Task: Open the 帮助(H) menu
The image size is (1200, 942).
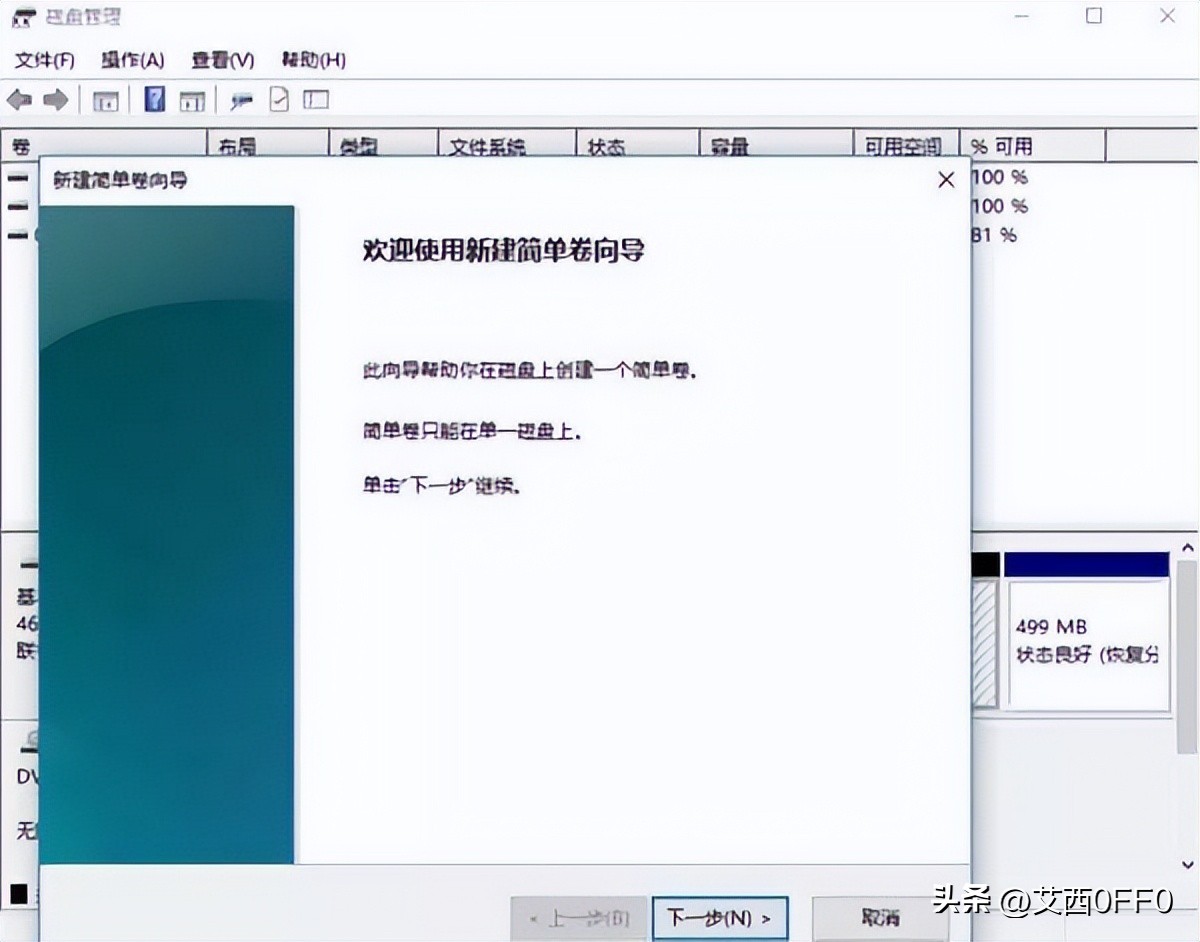Action: coord(312,60)
